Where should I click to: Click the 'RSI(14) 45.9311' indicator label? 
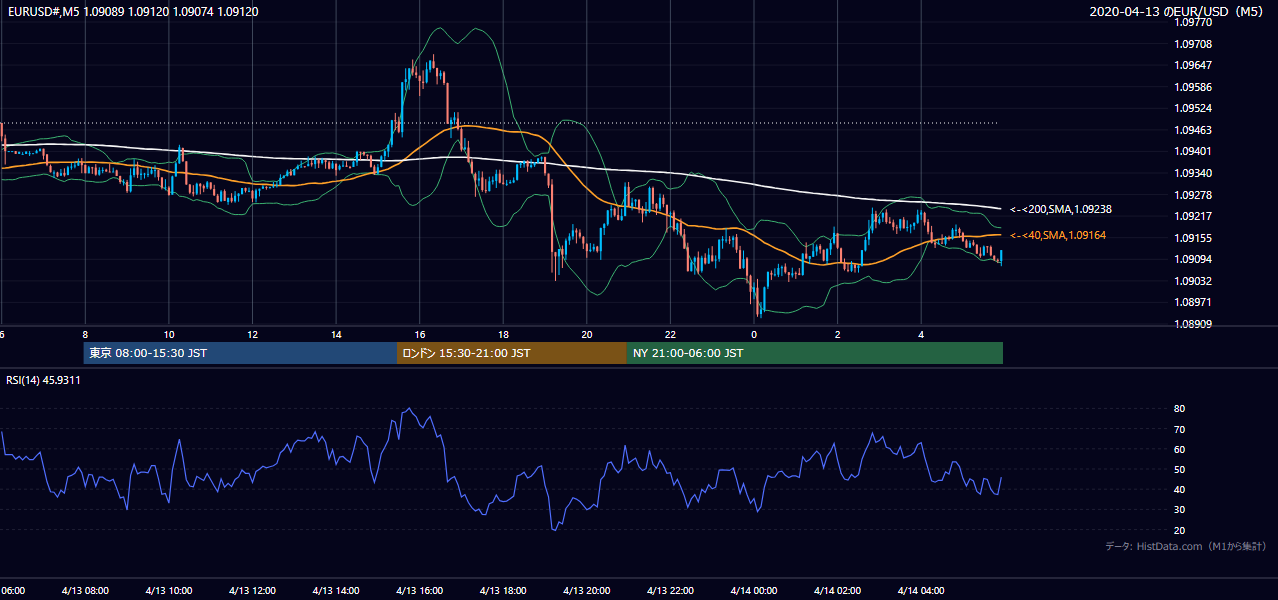click(44, 380)
